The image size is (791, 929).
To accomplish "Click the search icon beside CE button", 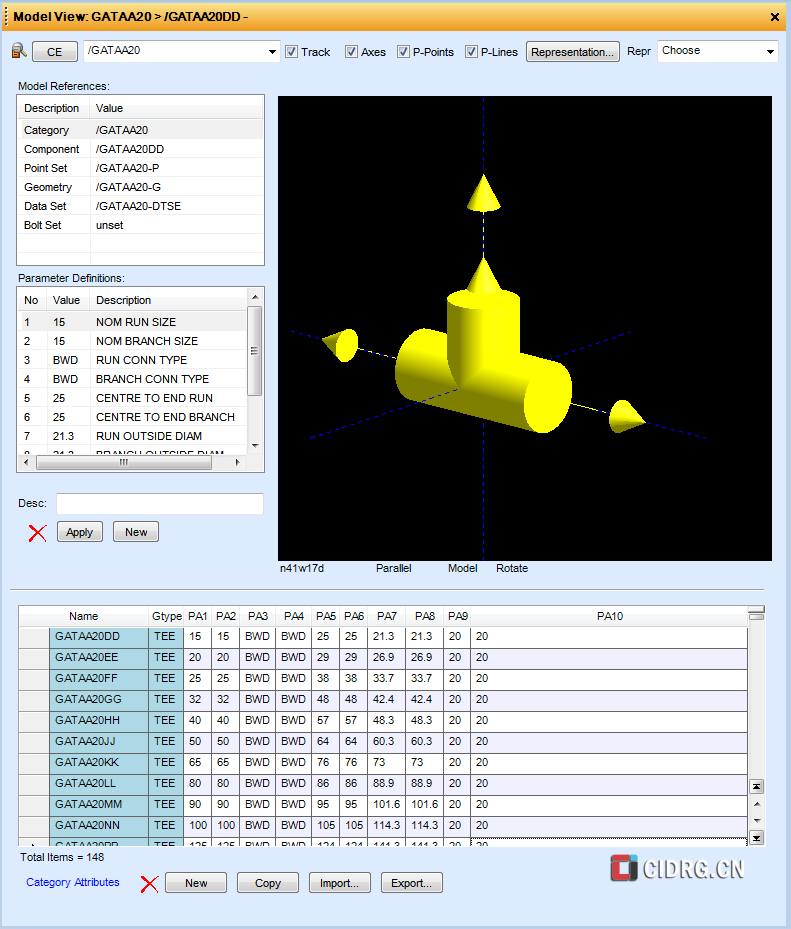I will 19,52.
